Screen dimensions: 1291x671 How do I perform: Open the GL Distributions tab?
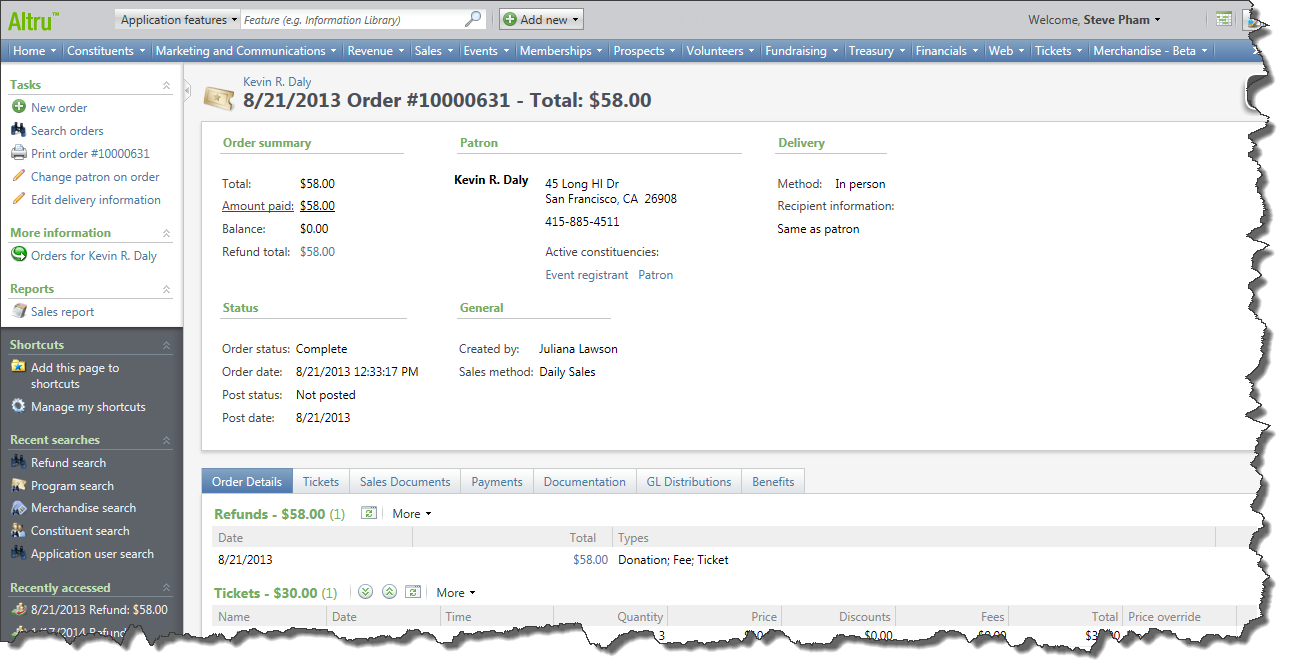click(688, 481)
